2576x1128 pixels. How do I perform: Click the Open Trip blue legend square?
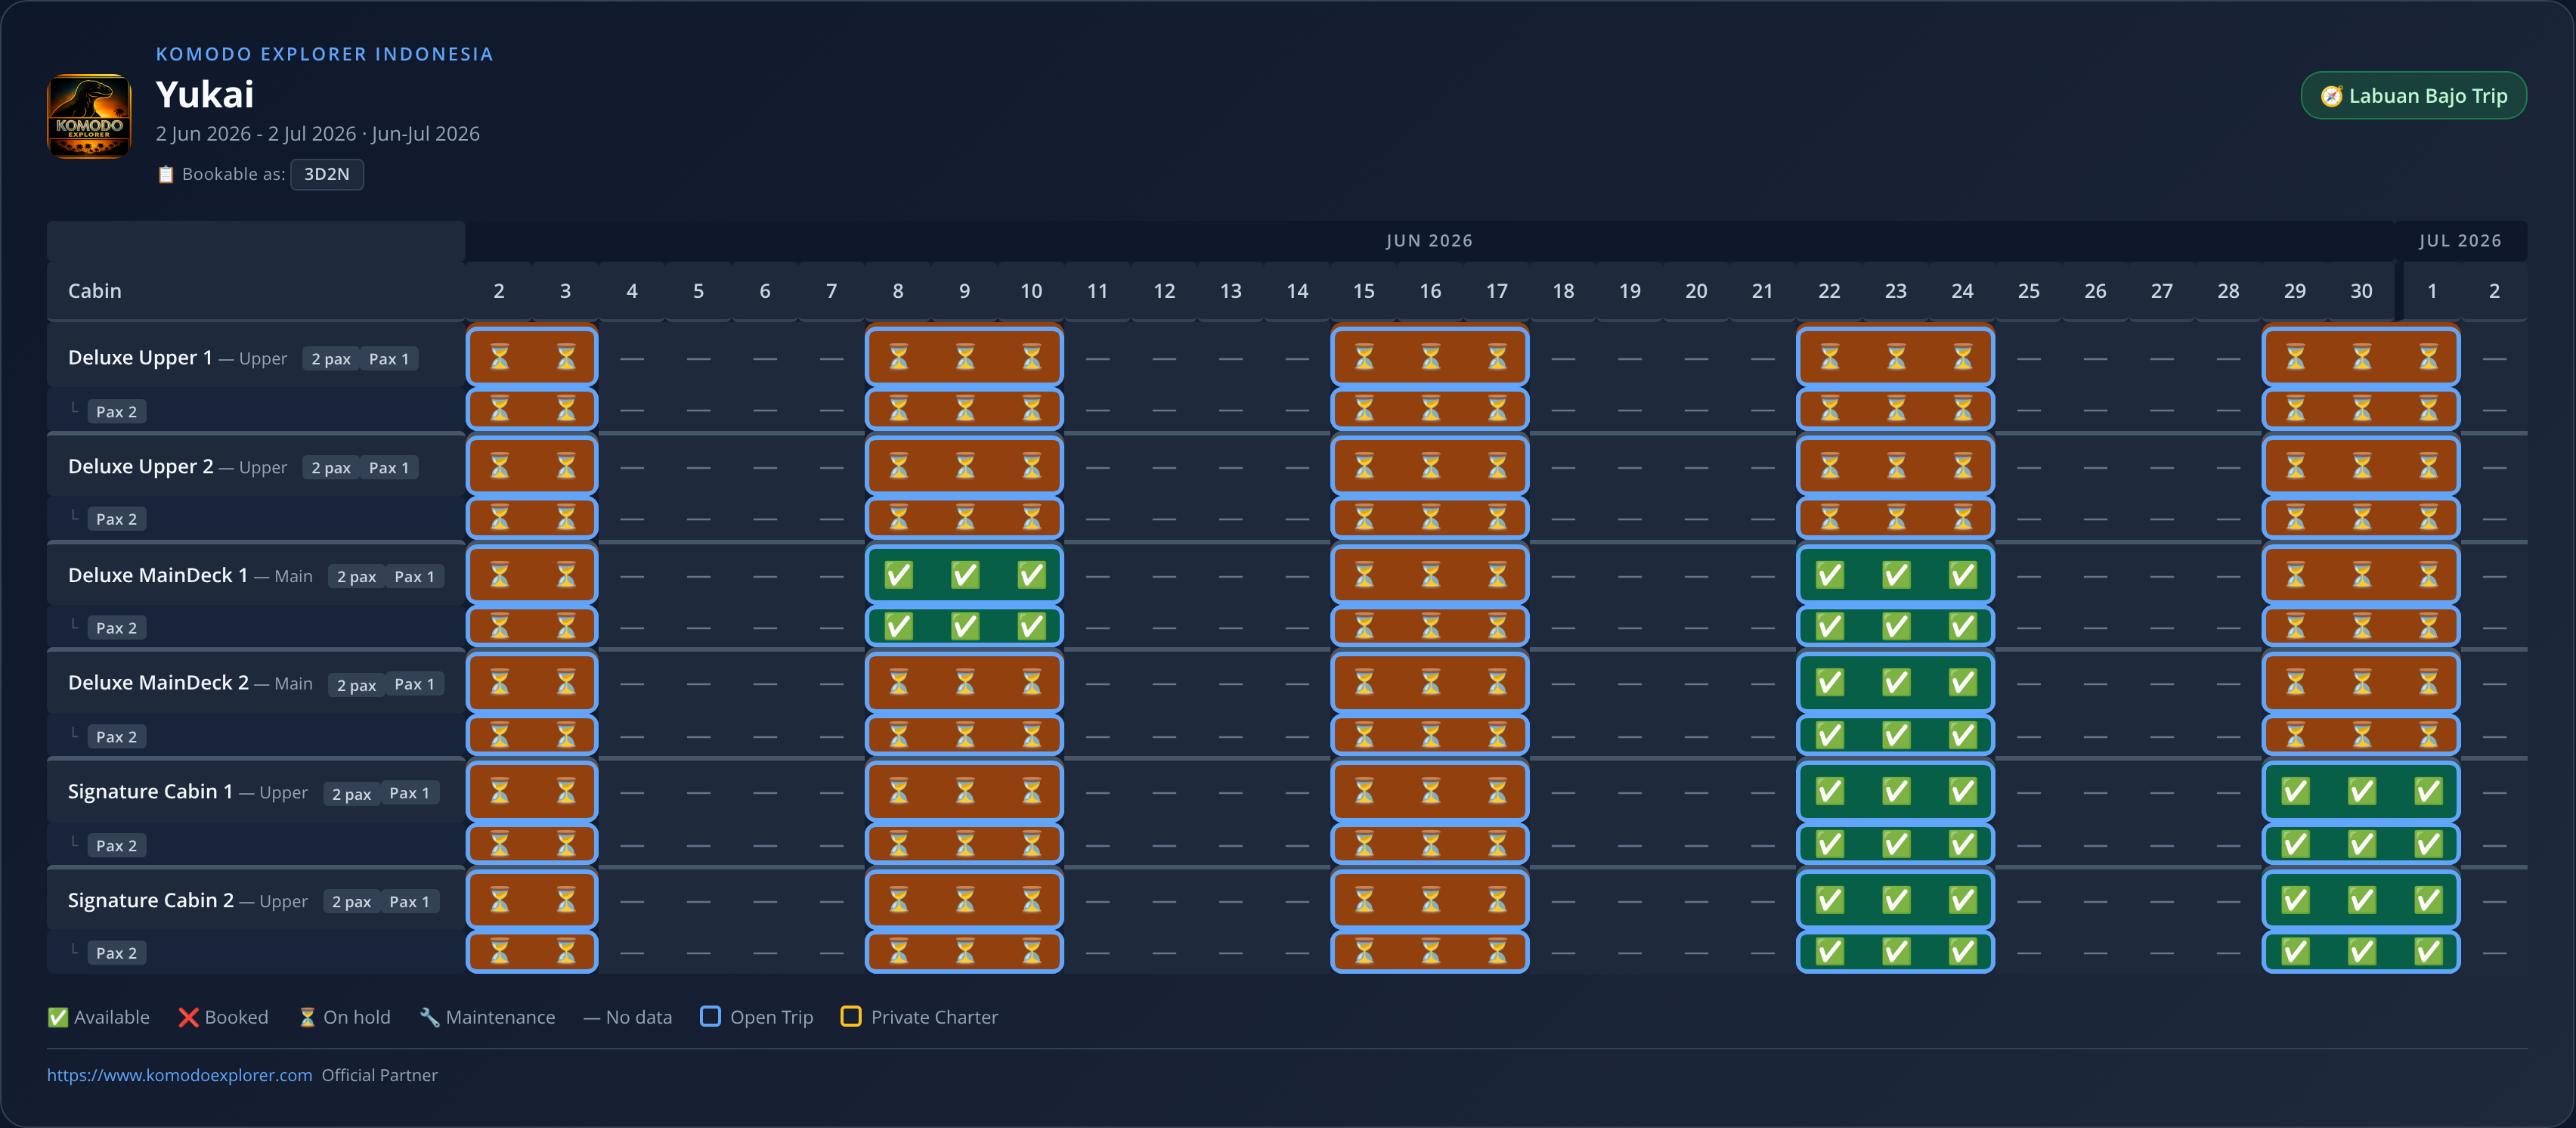710,1016
